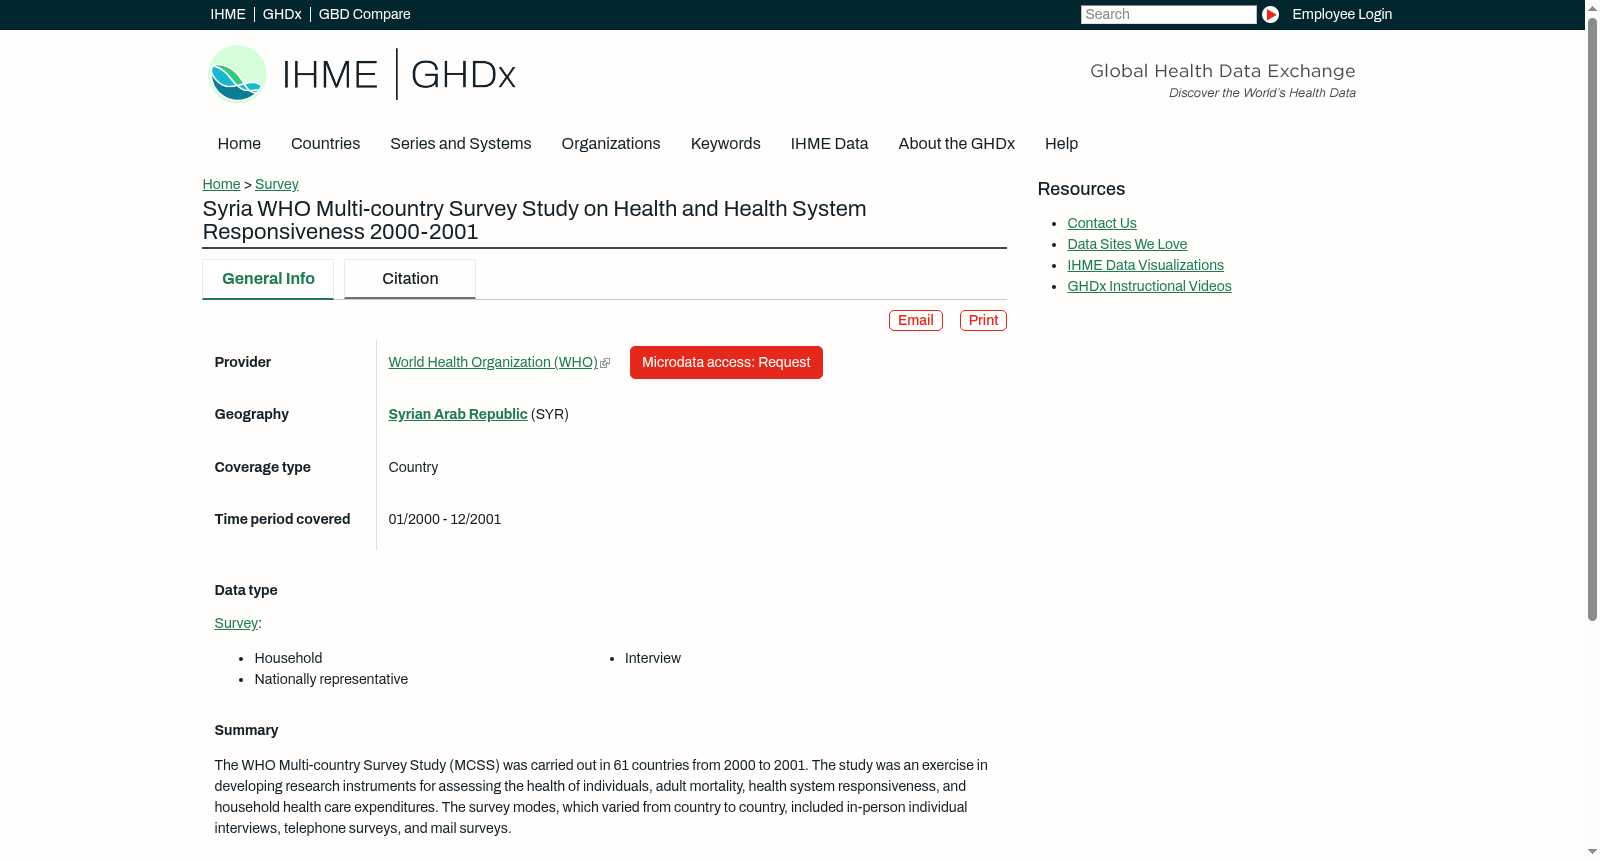Open the Home menu item
The height and width of the screenshot is (861, 1600).
click(239, 143)
